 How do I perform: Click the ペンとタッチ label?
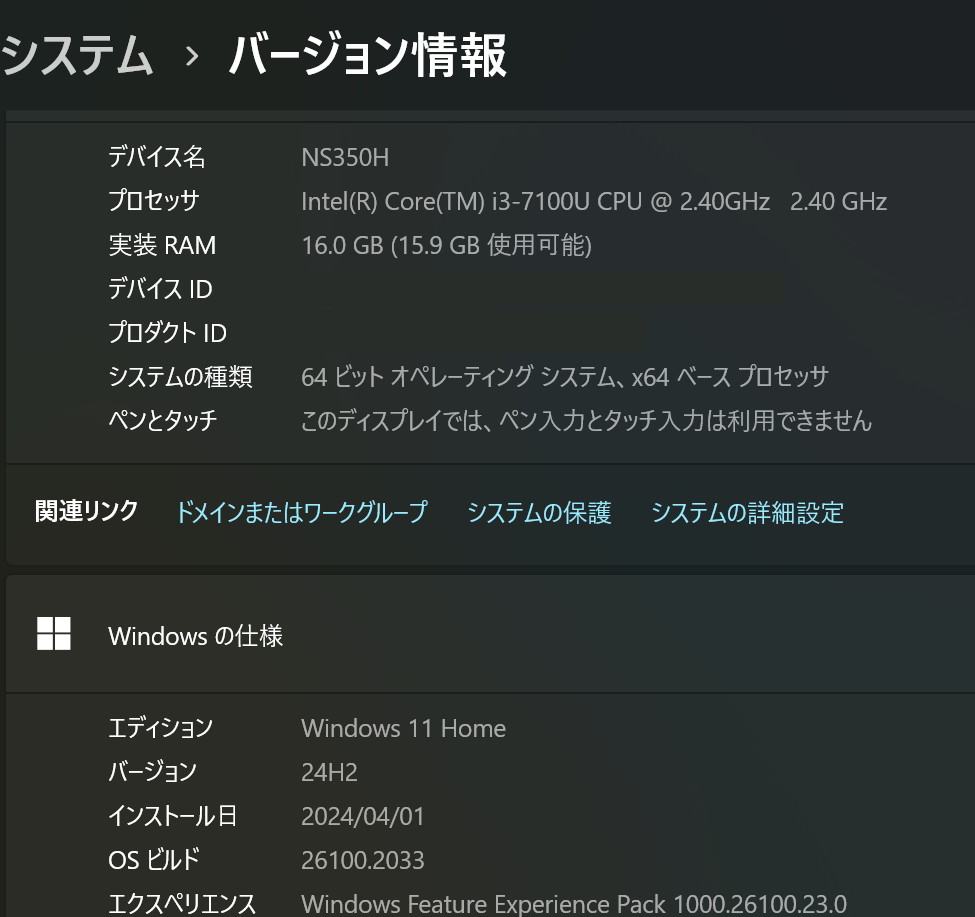(x=163, y=421)
